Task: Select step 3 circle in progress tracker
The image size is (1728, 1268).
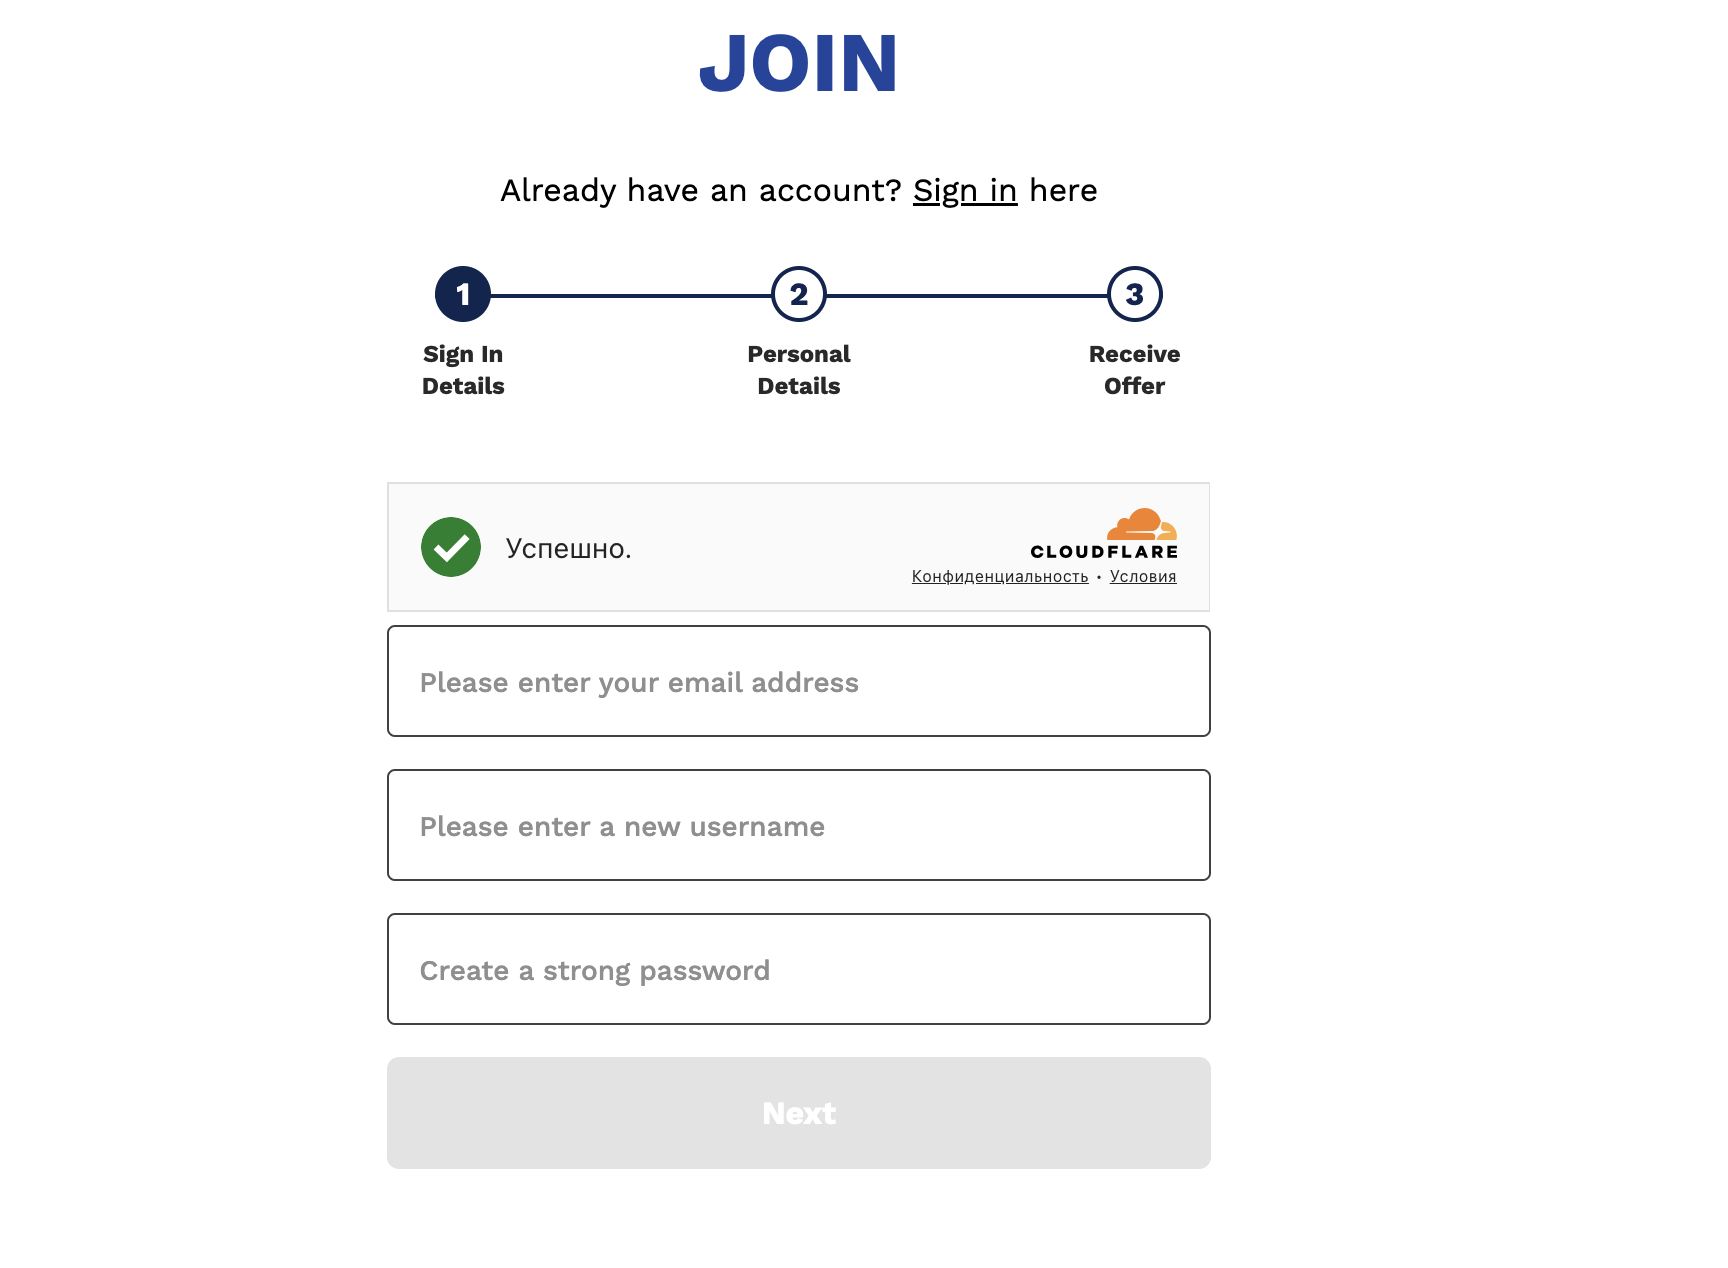Action: point(1135,294)
